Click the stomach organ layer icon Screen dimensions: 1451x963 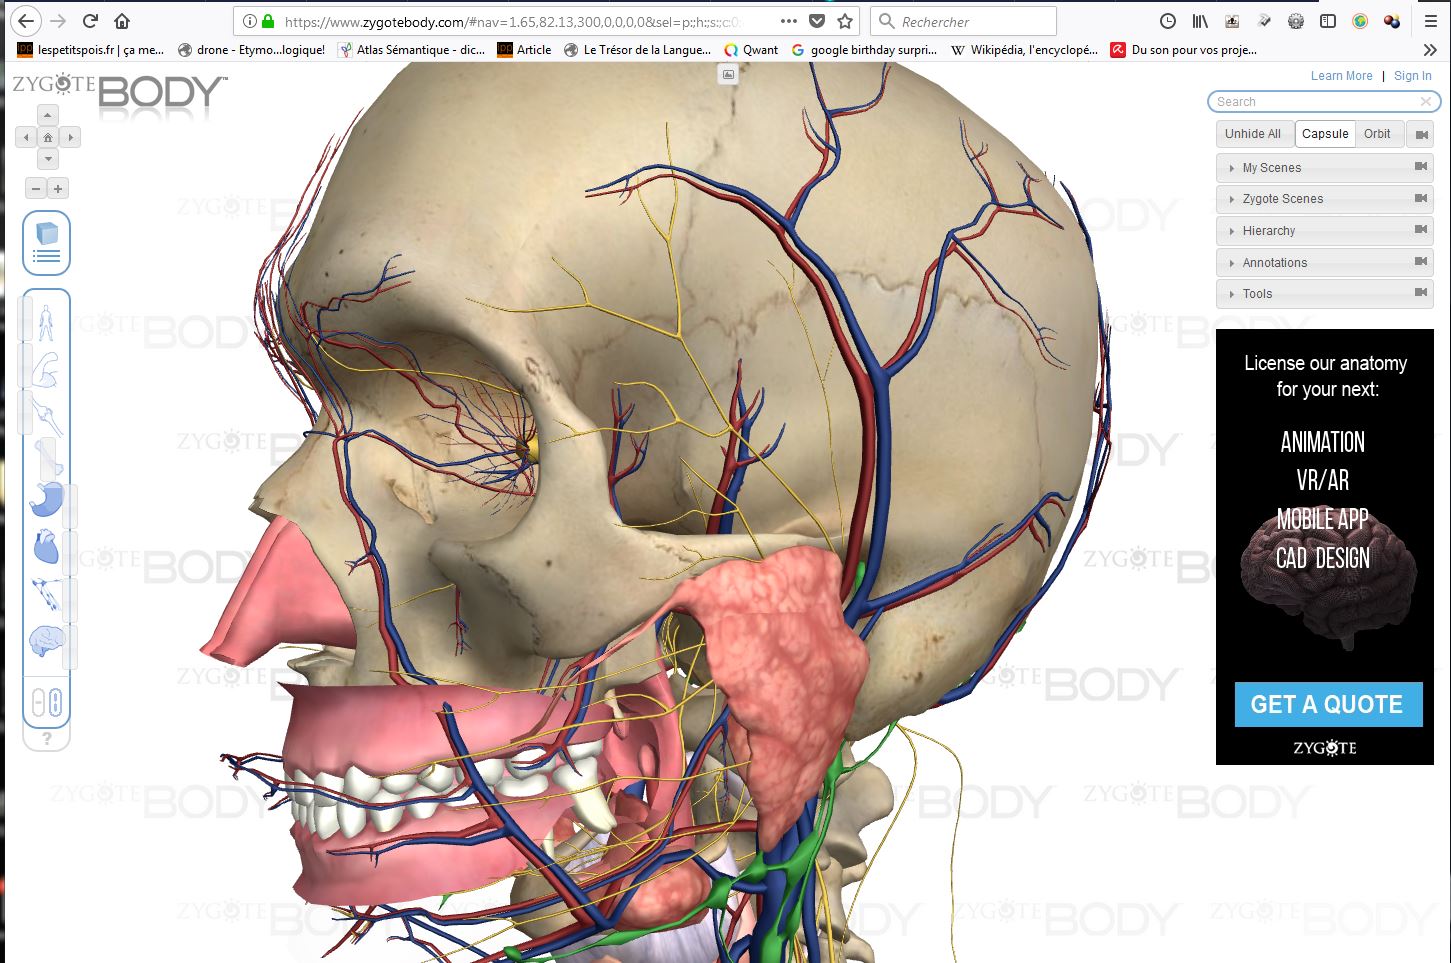(46, 499)
